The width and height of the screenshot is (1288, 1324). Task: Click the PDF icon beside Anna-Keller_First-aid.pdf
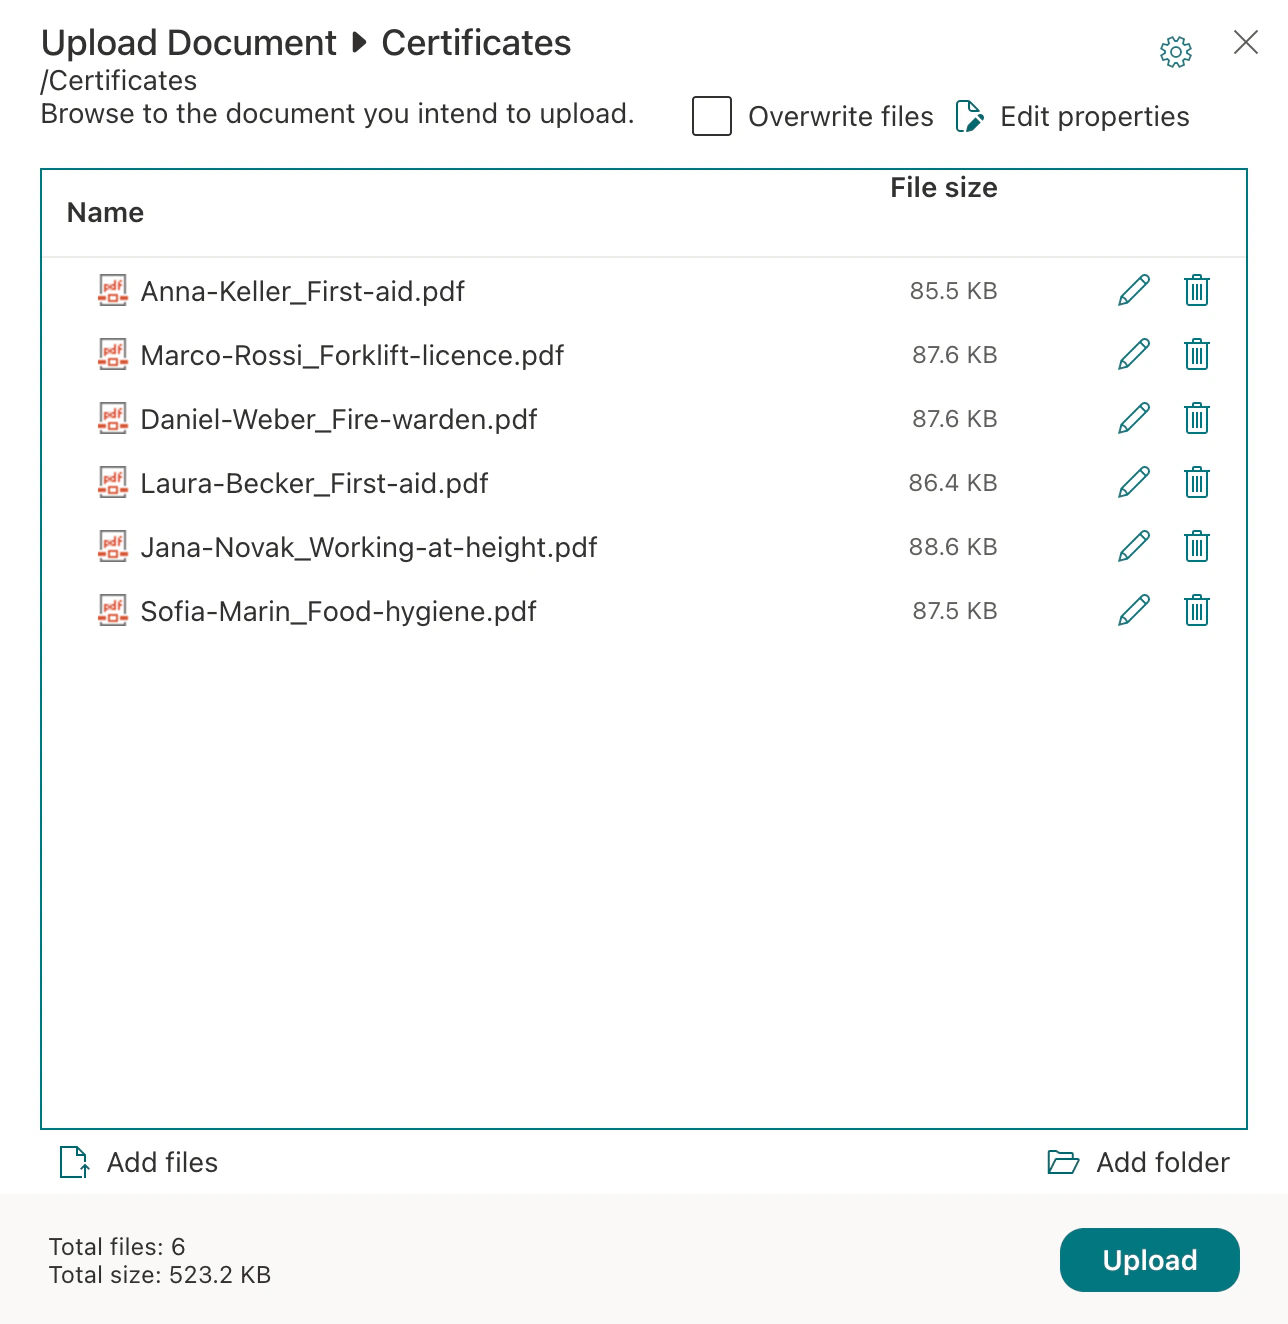coord(113,290)
